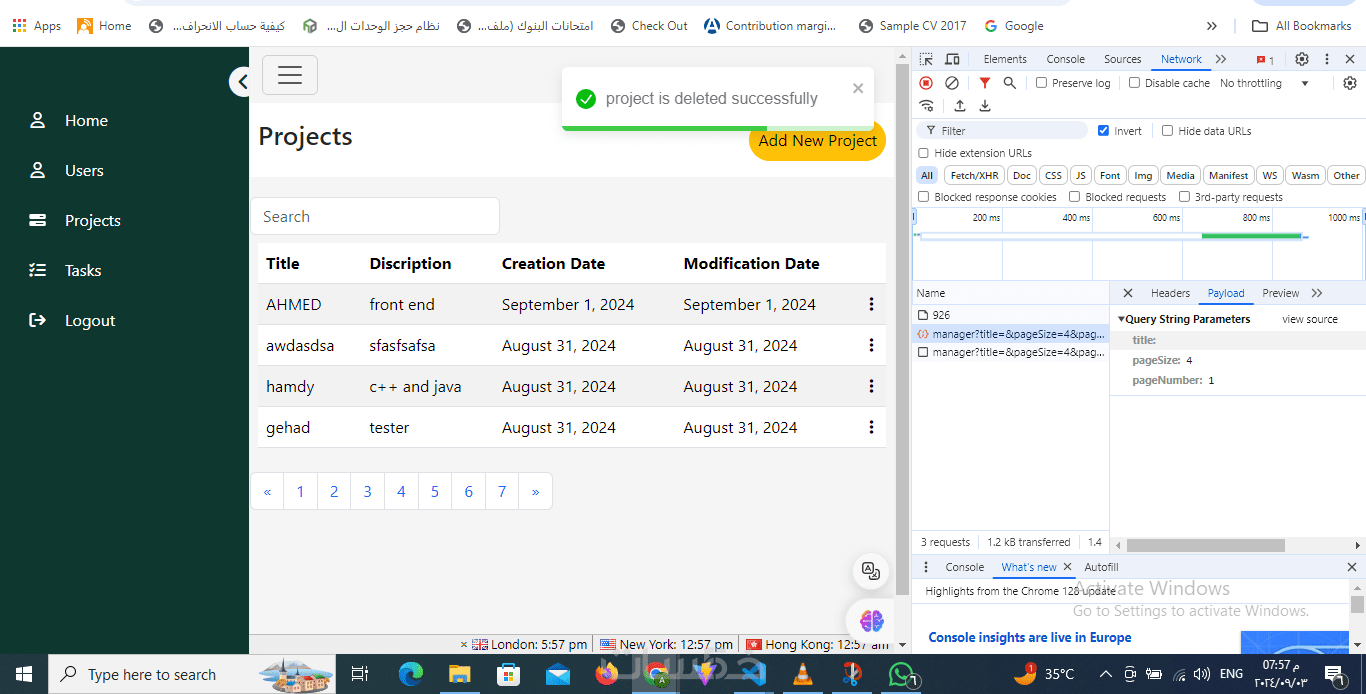Image resolution: width=1366 pixels, height=694 pixels.
Task: Uncheck the Invert filter checkbox
Action: [x=1103, y=131]
